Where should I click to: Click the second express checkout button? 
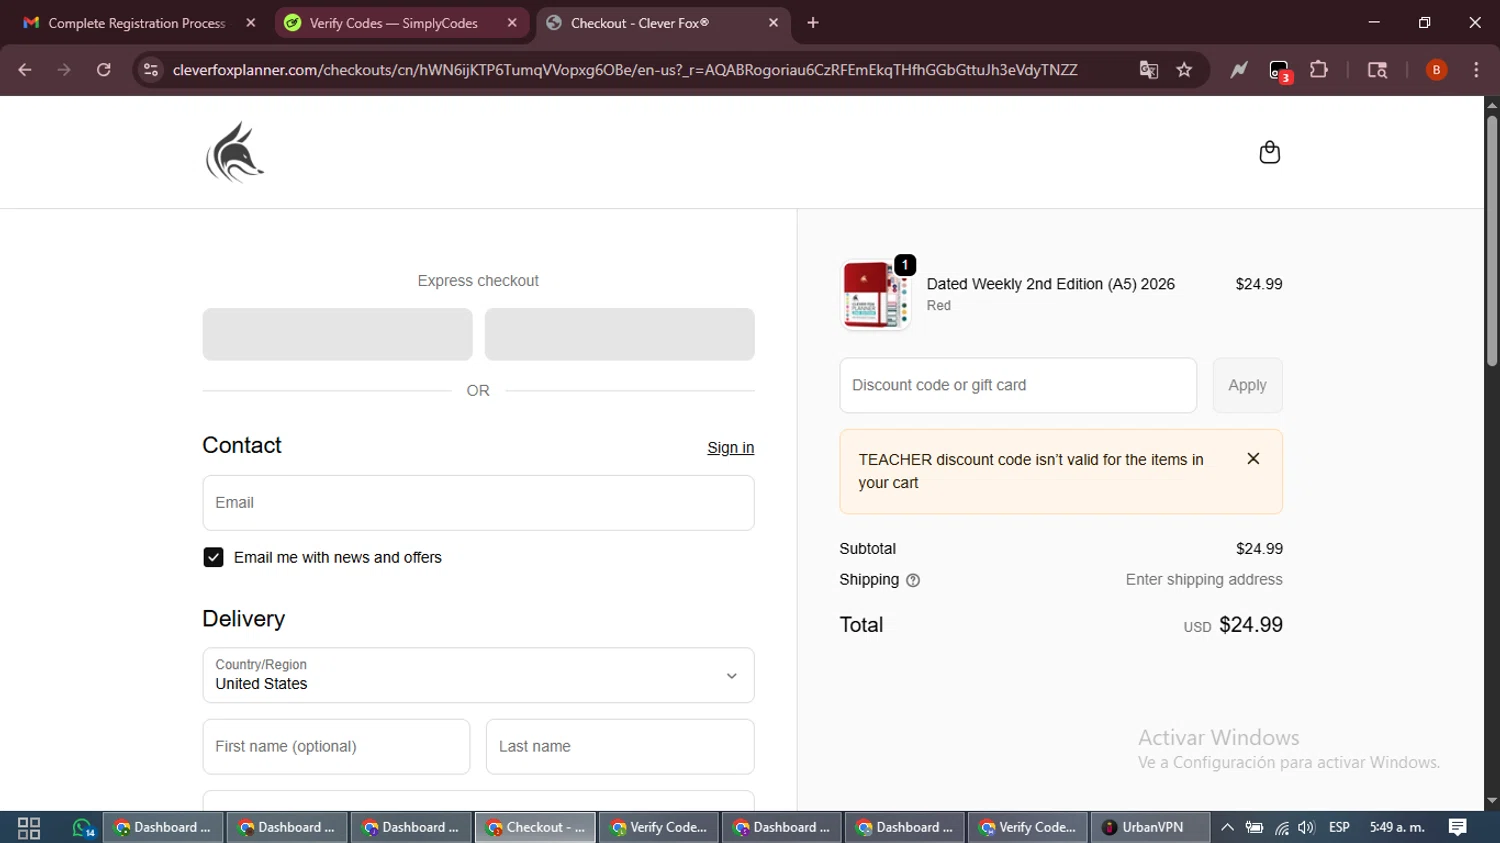(x=619, y=334)
